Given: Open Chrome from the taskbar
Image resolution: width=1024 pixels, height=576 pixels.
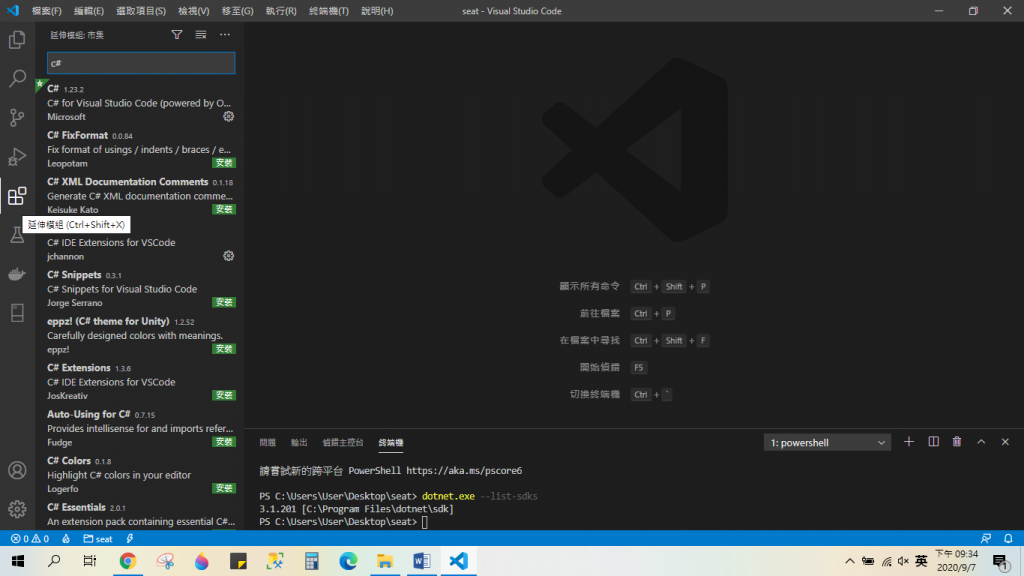Looking at the screenshot, I should pos(127,561).
